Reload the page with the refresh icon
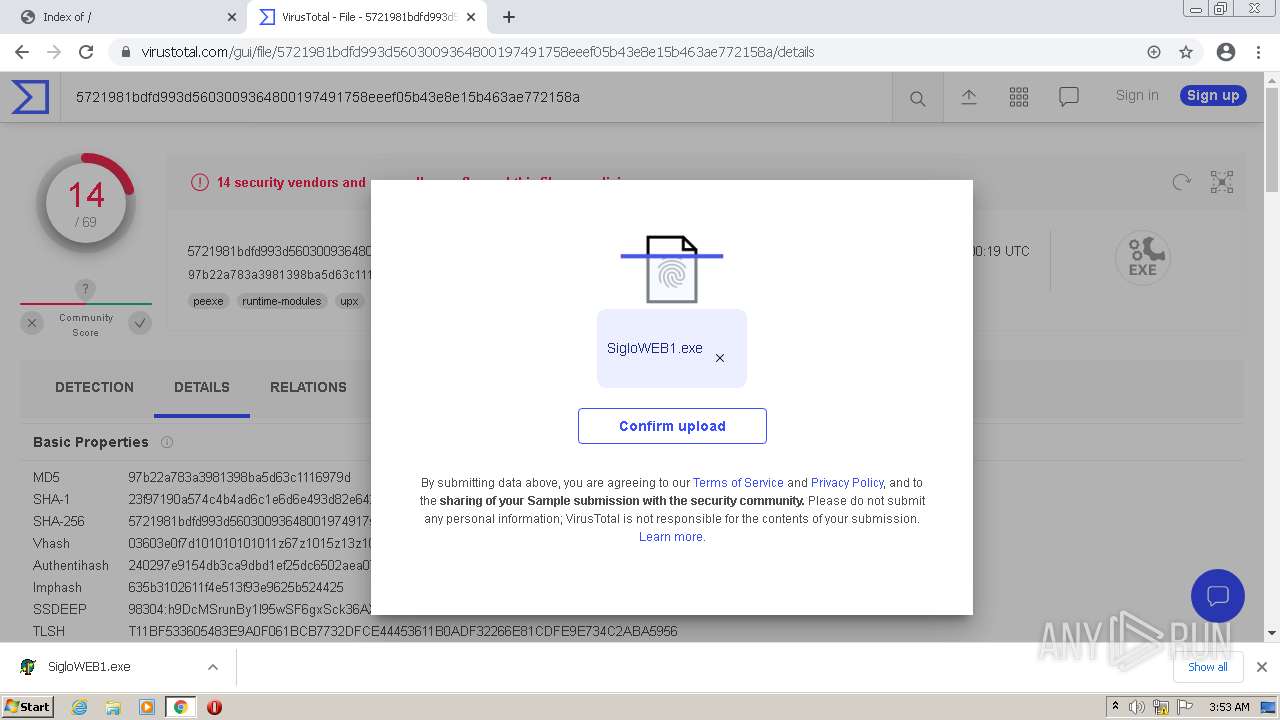This screenshot has height=720, width=1280. coord(86,52)
